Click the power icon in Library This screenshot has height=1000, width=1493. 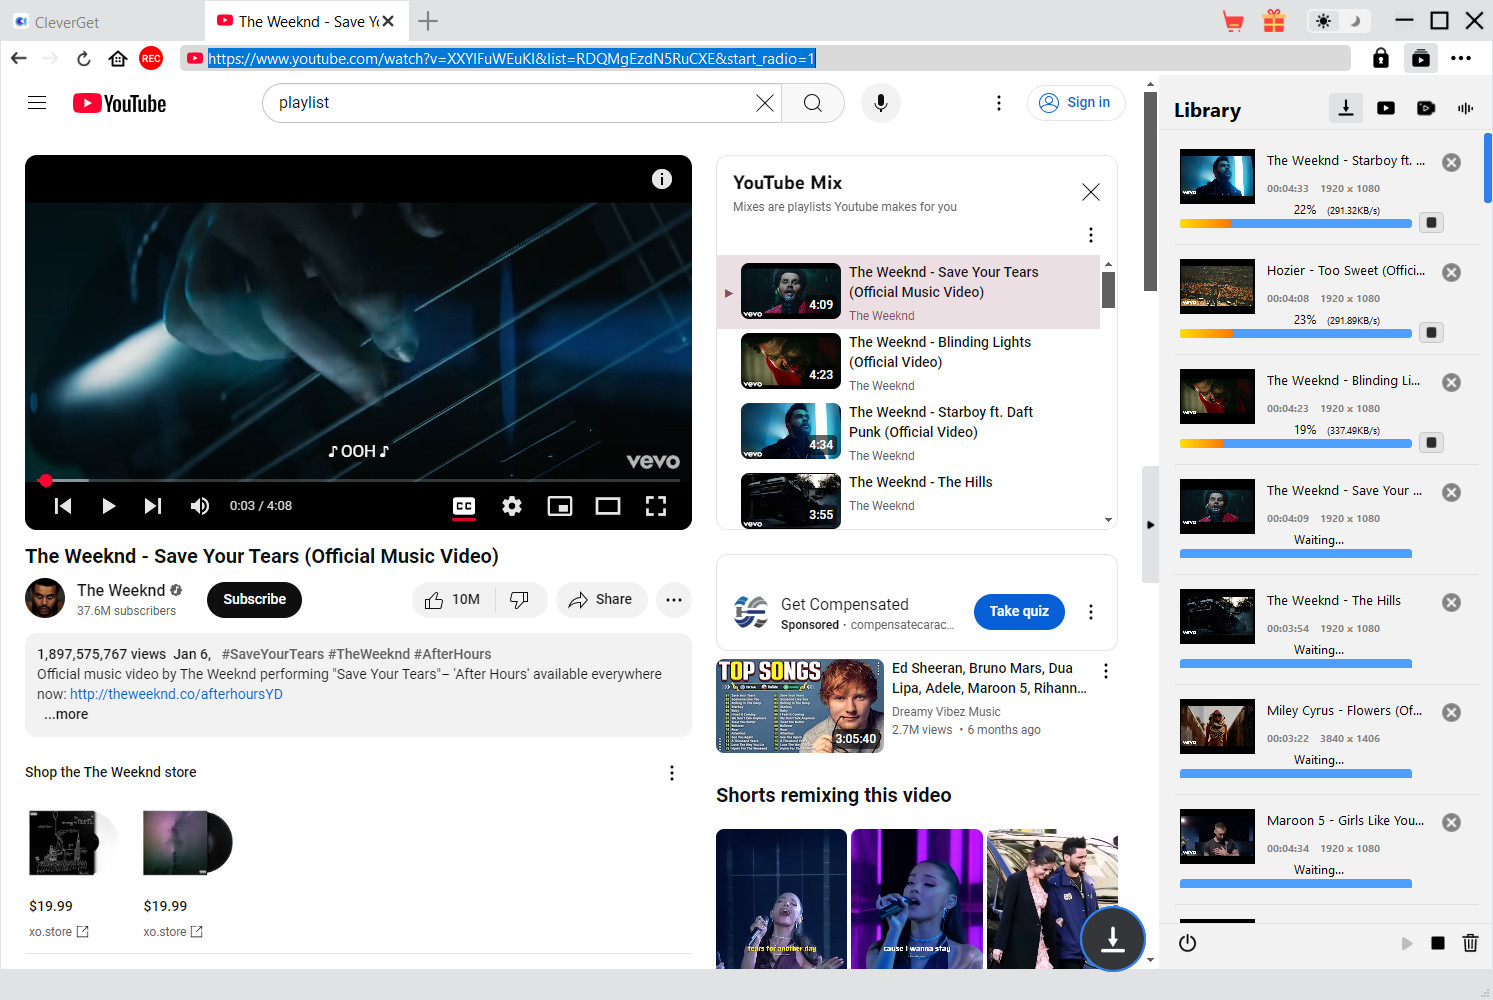pos(1188,943)
